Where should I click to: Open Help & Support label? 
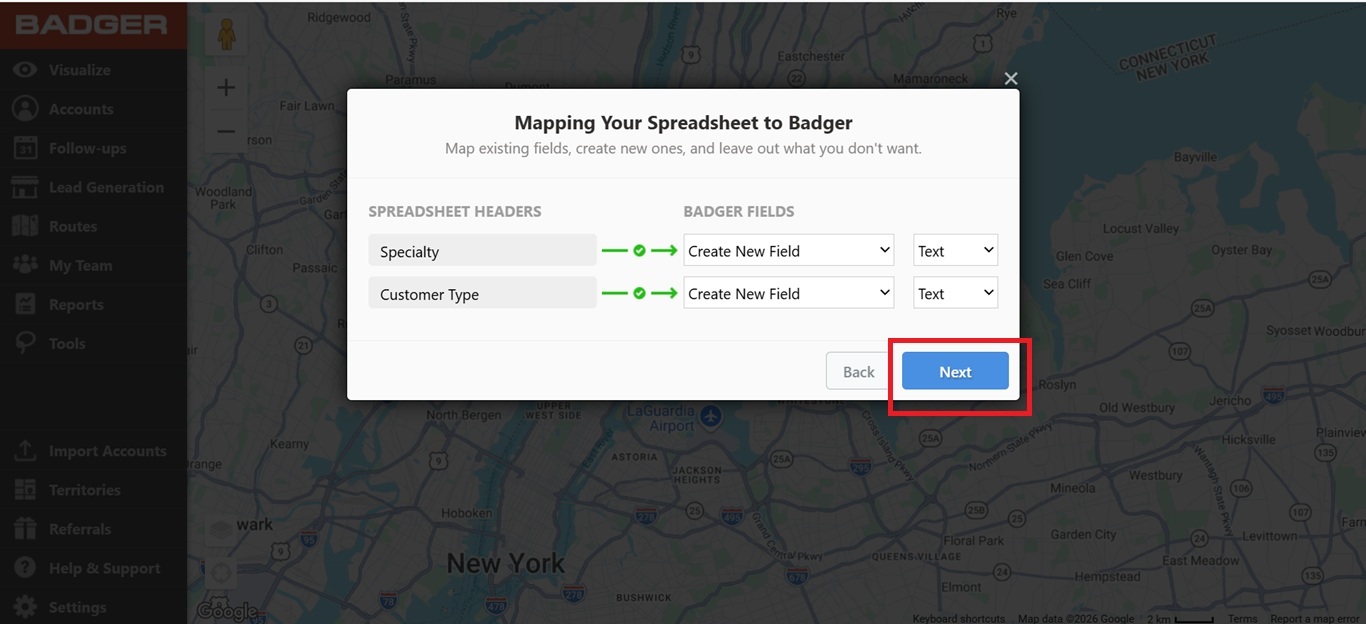tap(105, 568)
